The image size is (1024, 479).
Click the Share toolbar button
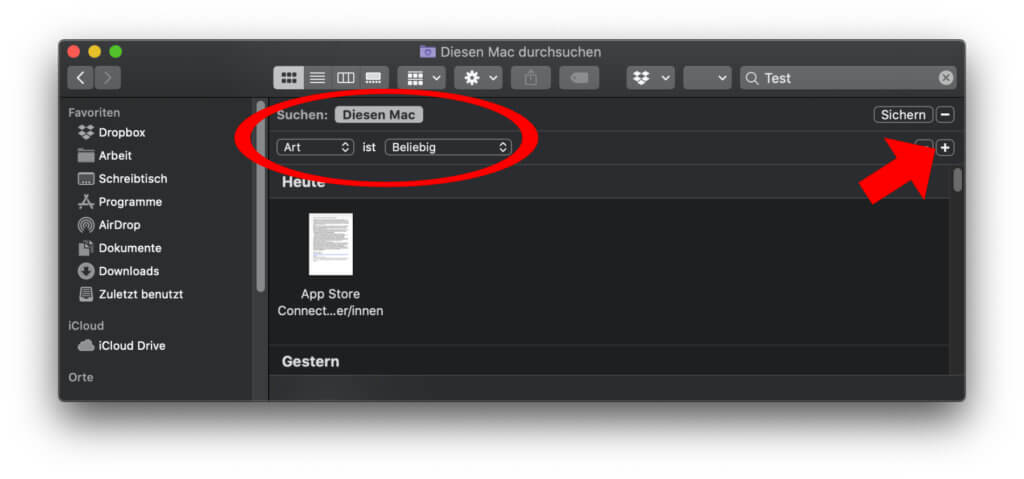[530, 78]
